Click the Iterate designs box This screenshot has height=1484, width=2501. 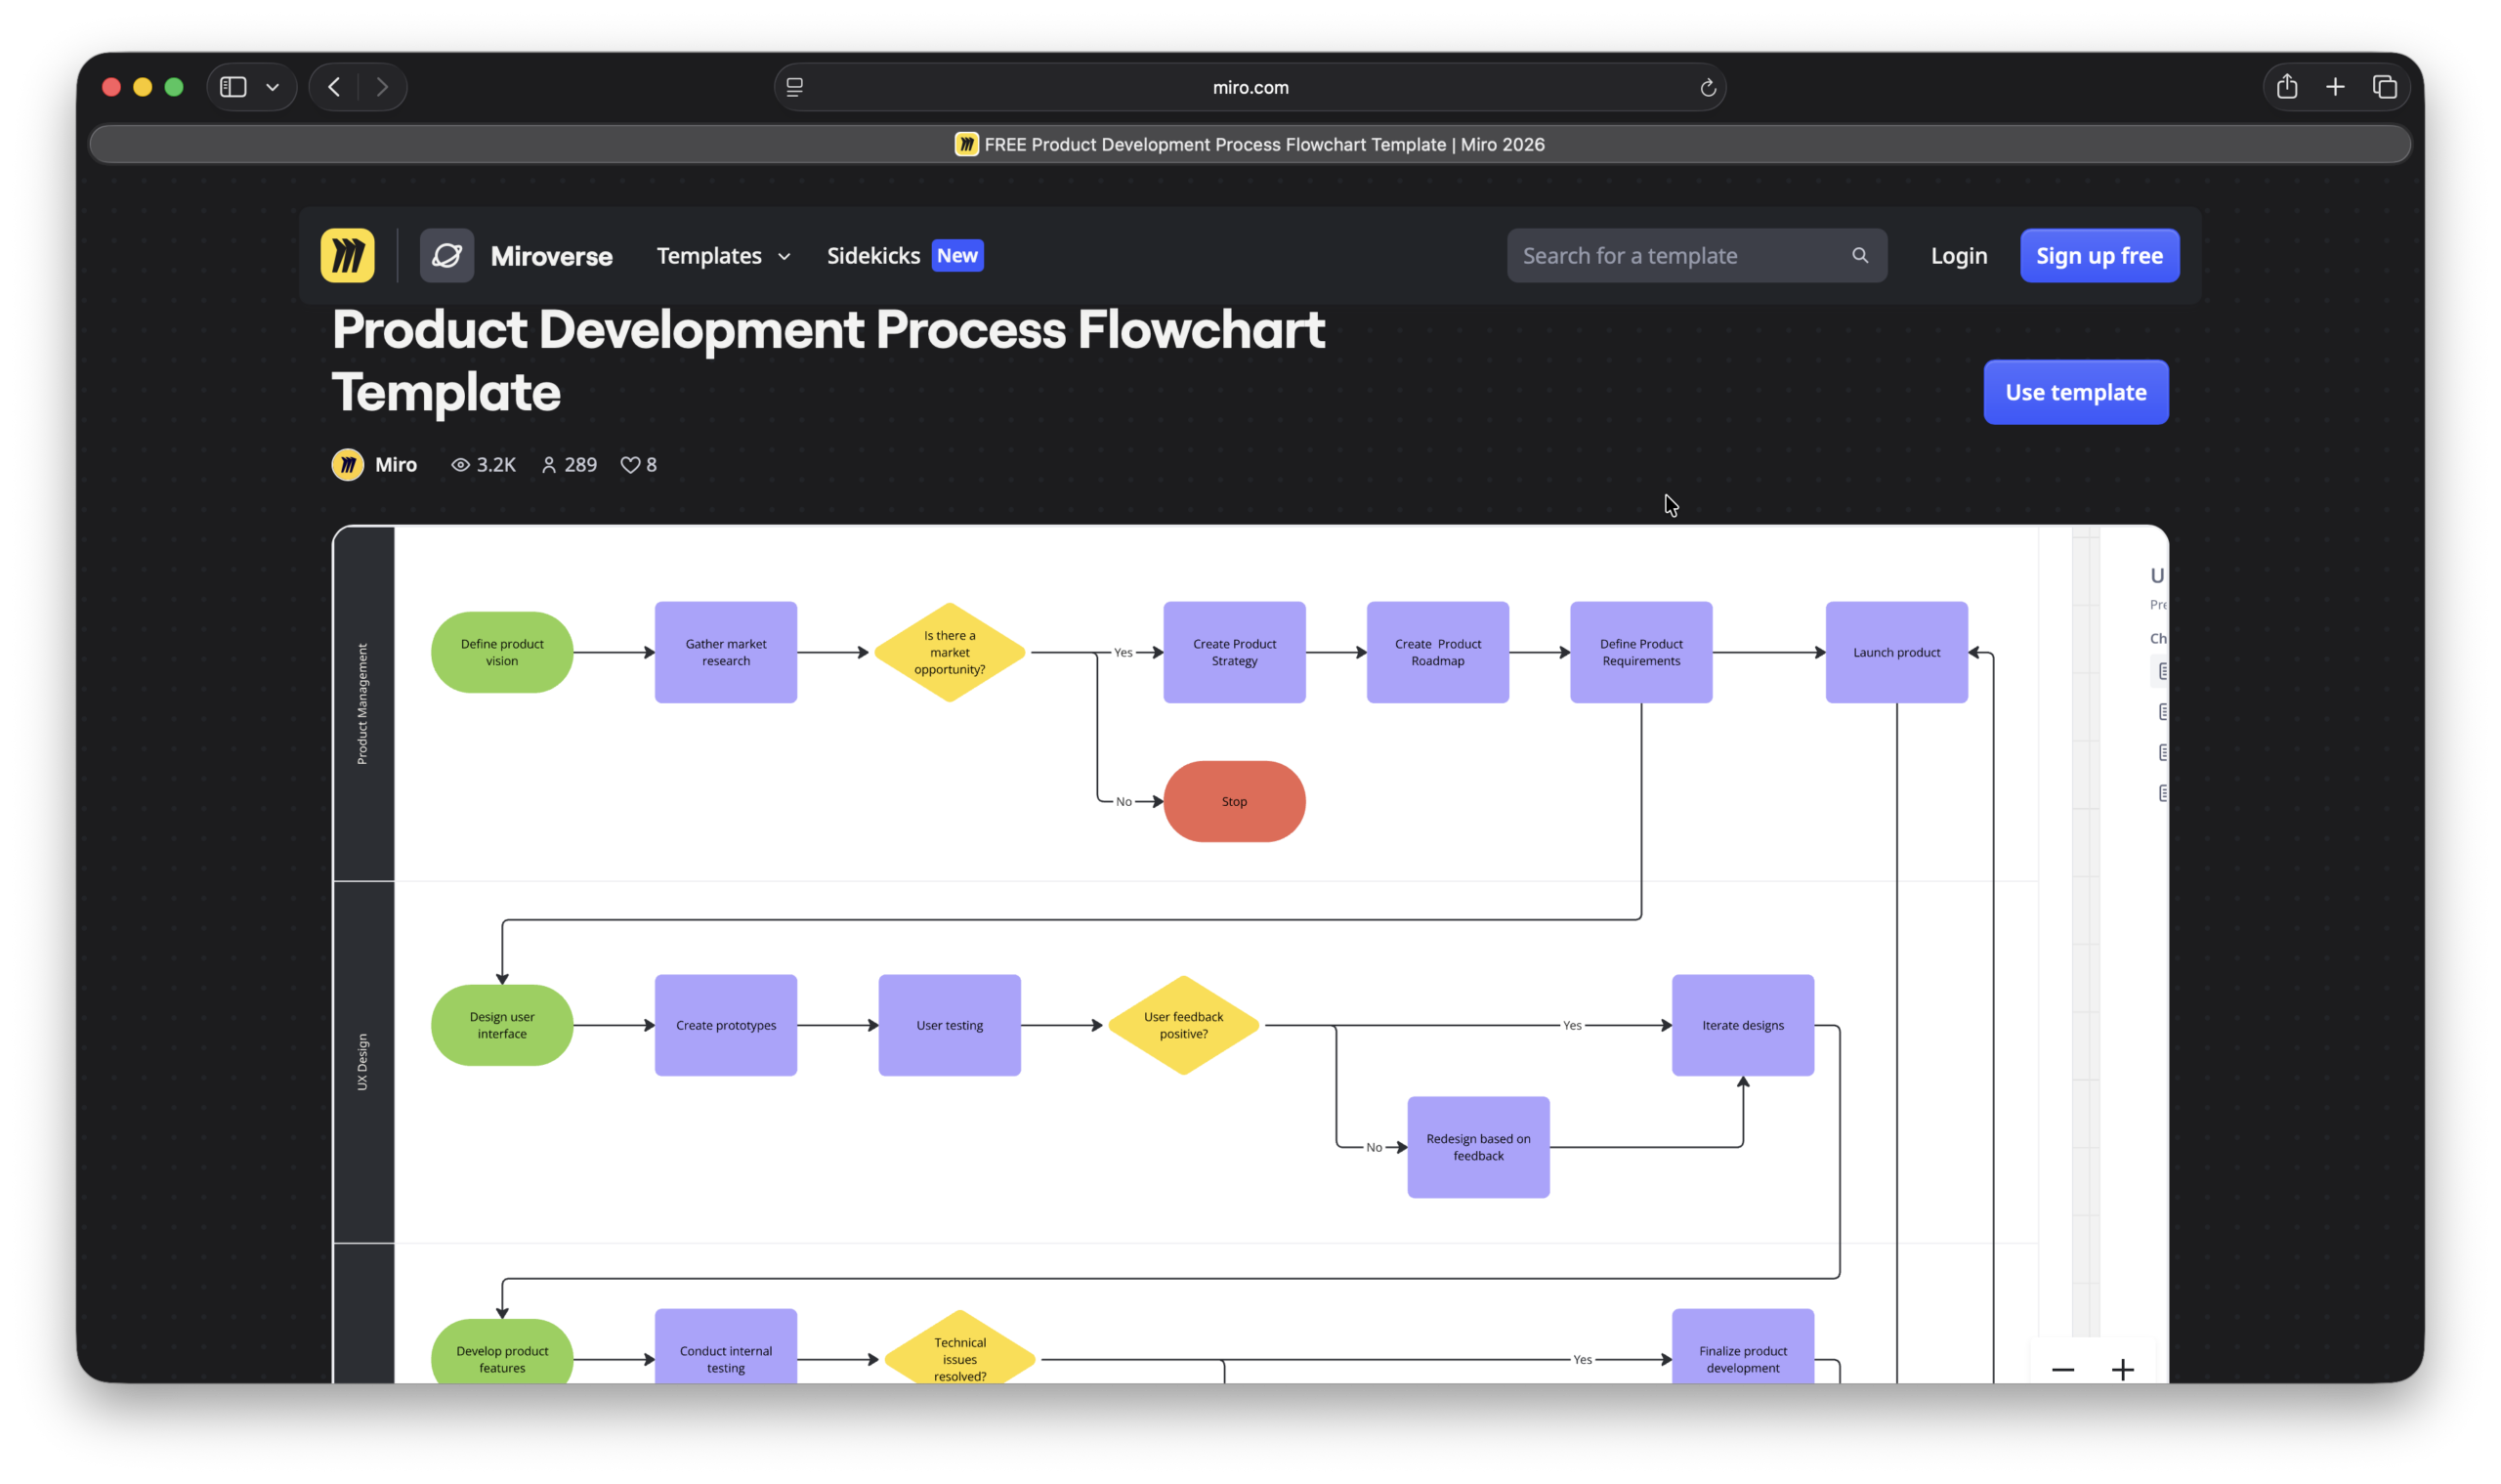coord(1742,1025)
